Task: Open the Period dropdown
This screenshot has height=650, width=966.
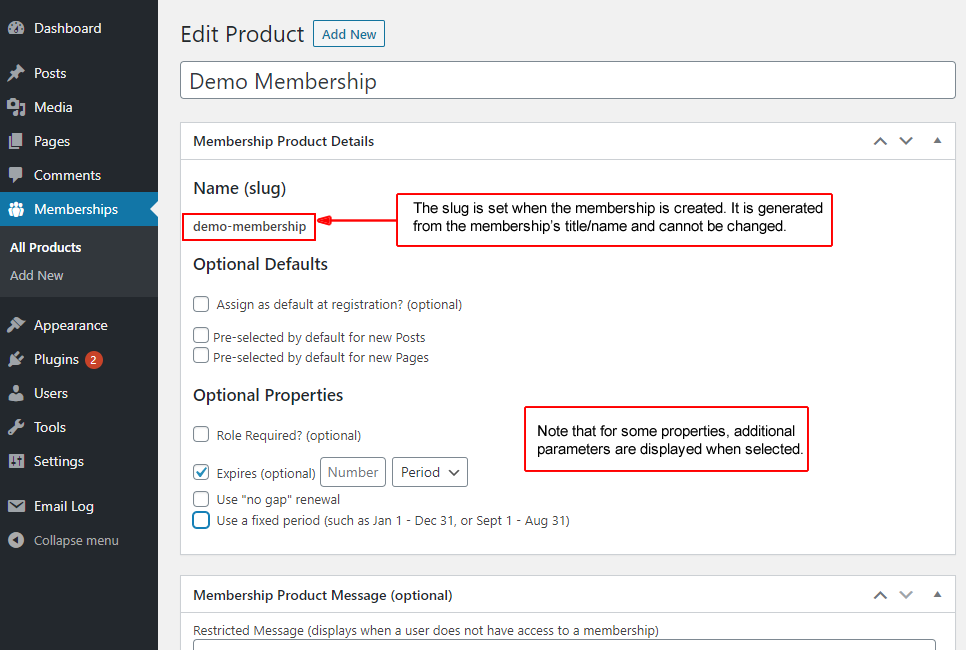Action: tap(430, 472)
